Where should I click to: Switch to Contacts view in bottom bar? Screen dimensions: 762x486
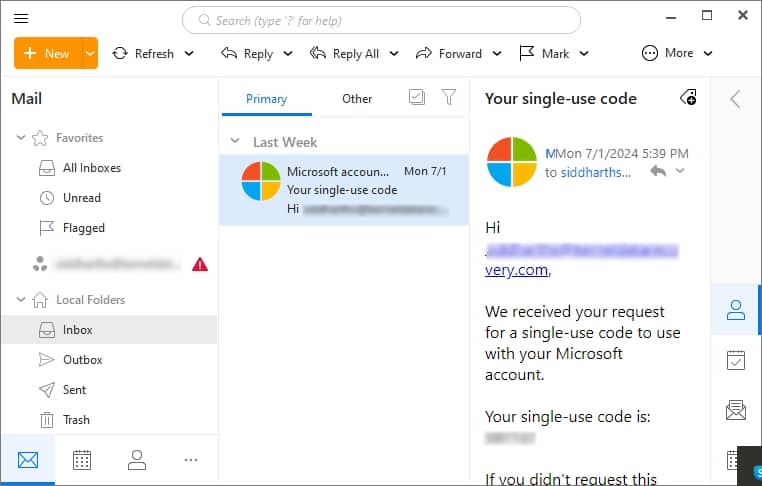(137, 460)
